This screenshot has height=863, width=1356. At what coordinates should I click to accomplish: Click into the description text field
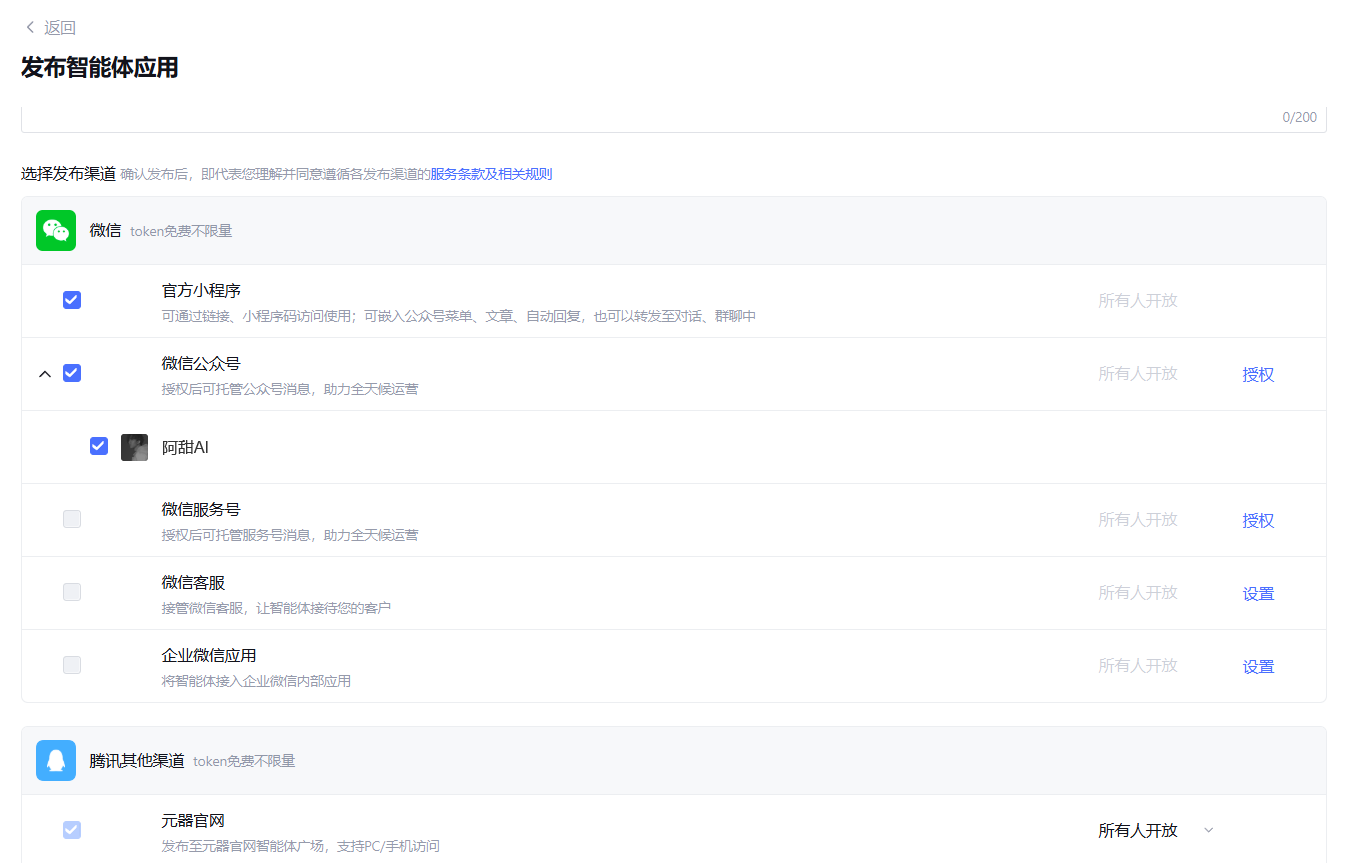pyautogui.click(x=674, y=118)
